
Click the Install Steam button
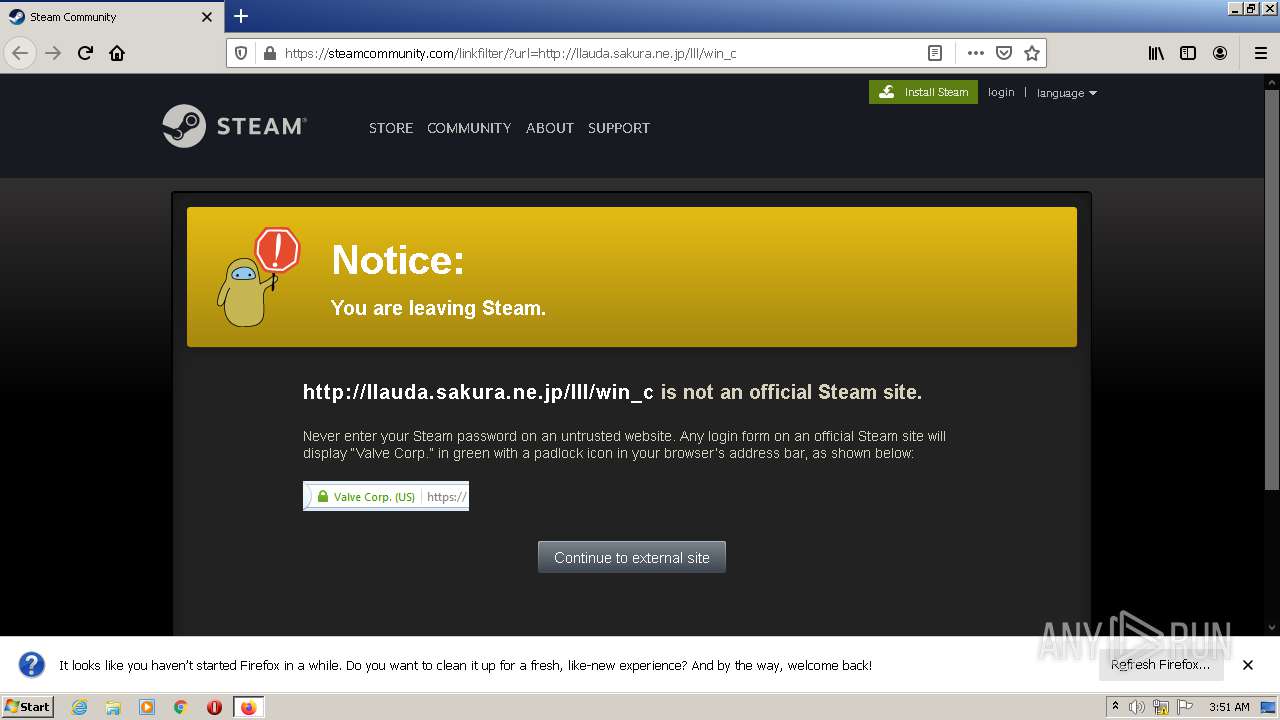tap(923, 92)
